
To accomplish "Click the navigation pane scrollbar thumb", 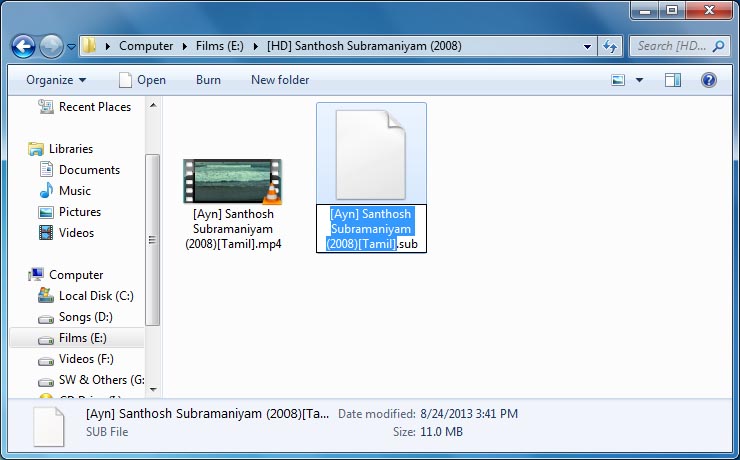I will pos(152,240).
